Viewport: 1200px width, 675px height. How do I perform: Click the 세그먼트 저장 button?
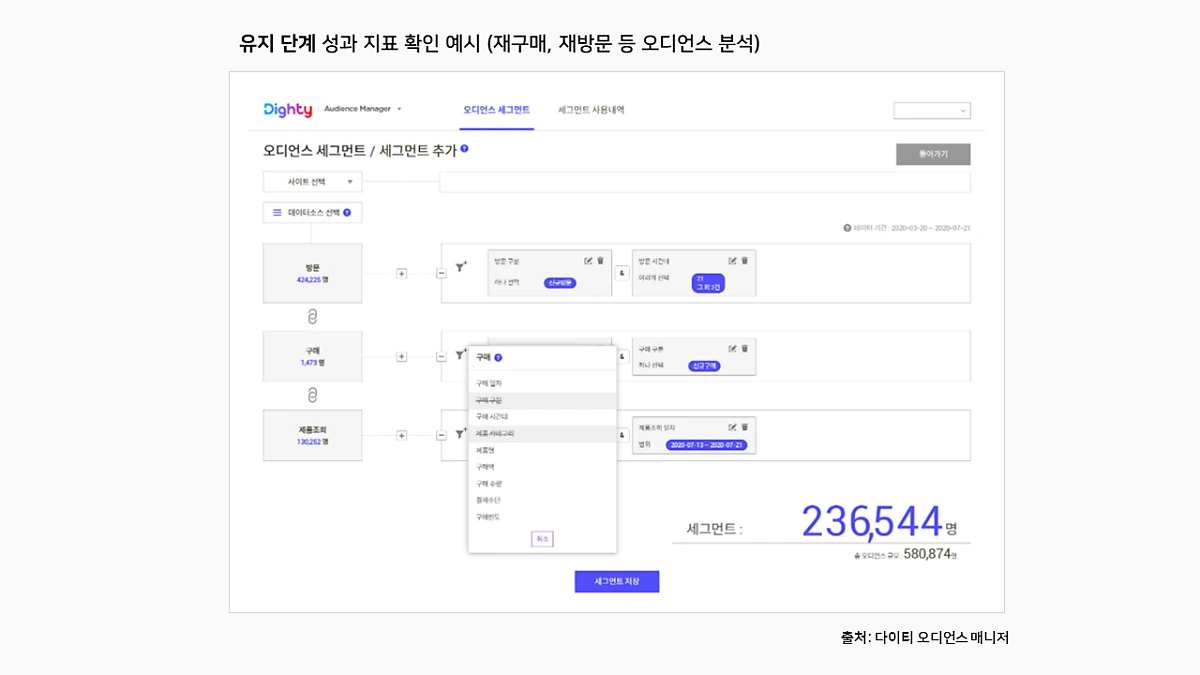pos(617,581)
